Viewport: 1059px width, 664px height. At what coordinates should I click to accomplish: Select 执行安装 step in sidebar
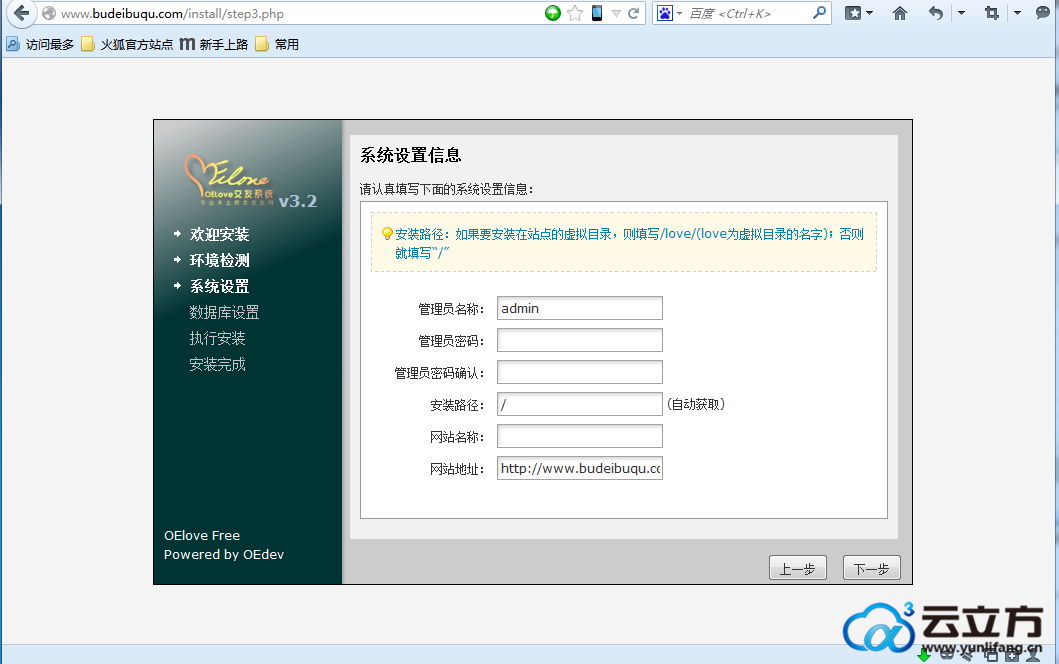click(x=217, y=338)
